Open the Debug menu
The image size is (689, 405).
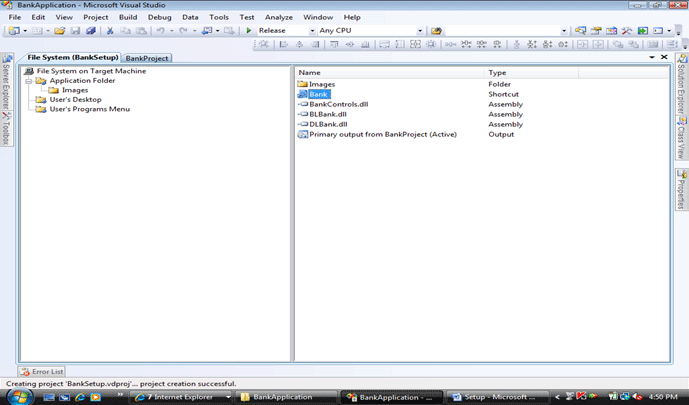[x=160, y=17]
